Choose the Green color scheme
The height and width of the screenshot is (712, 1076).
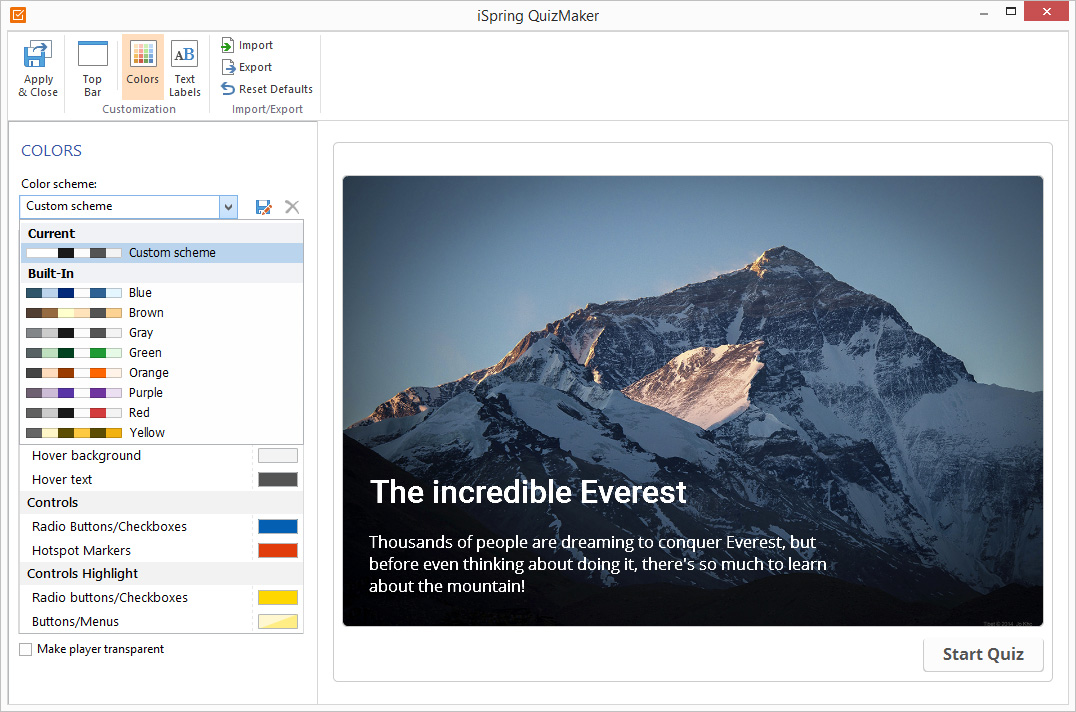pos(144,352)
